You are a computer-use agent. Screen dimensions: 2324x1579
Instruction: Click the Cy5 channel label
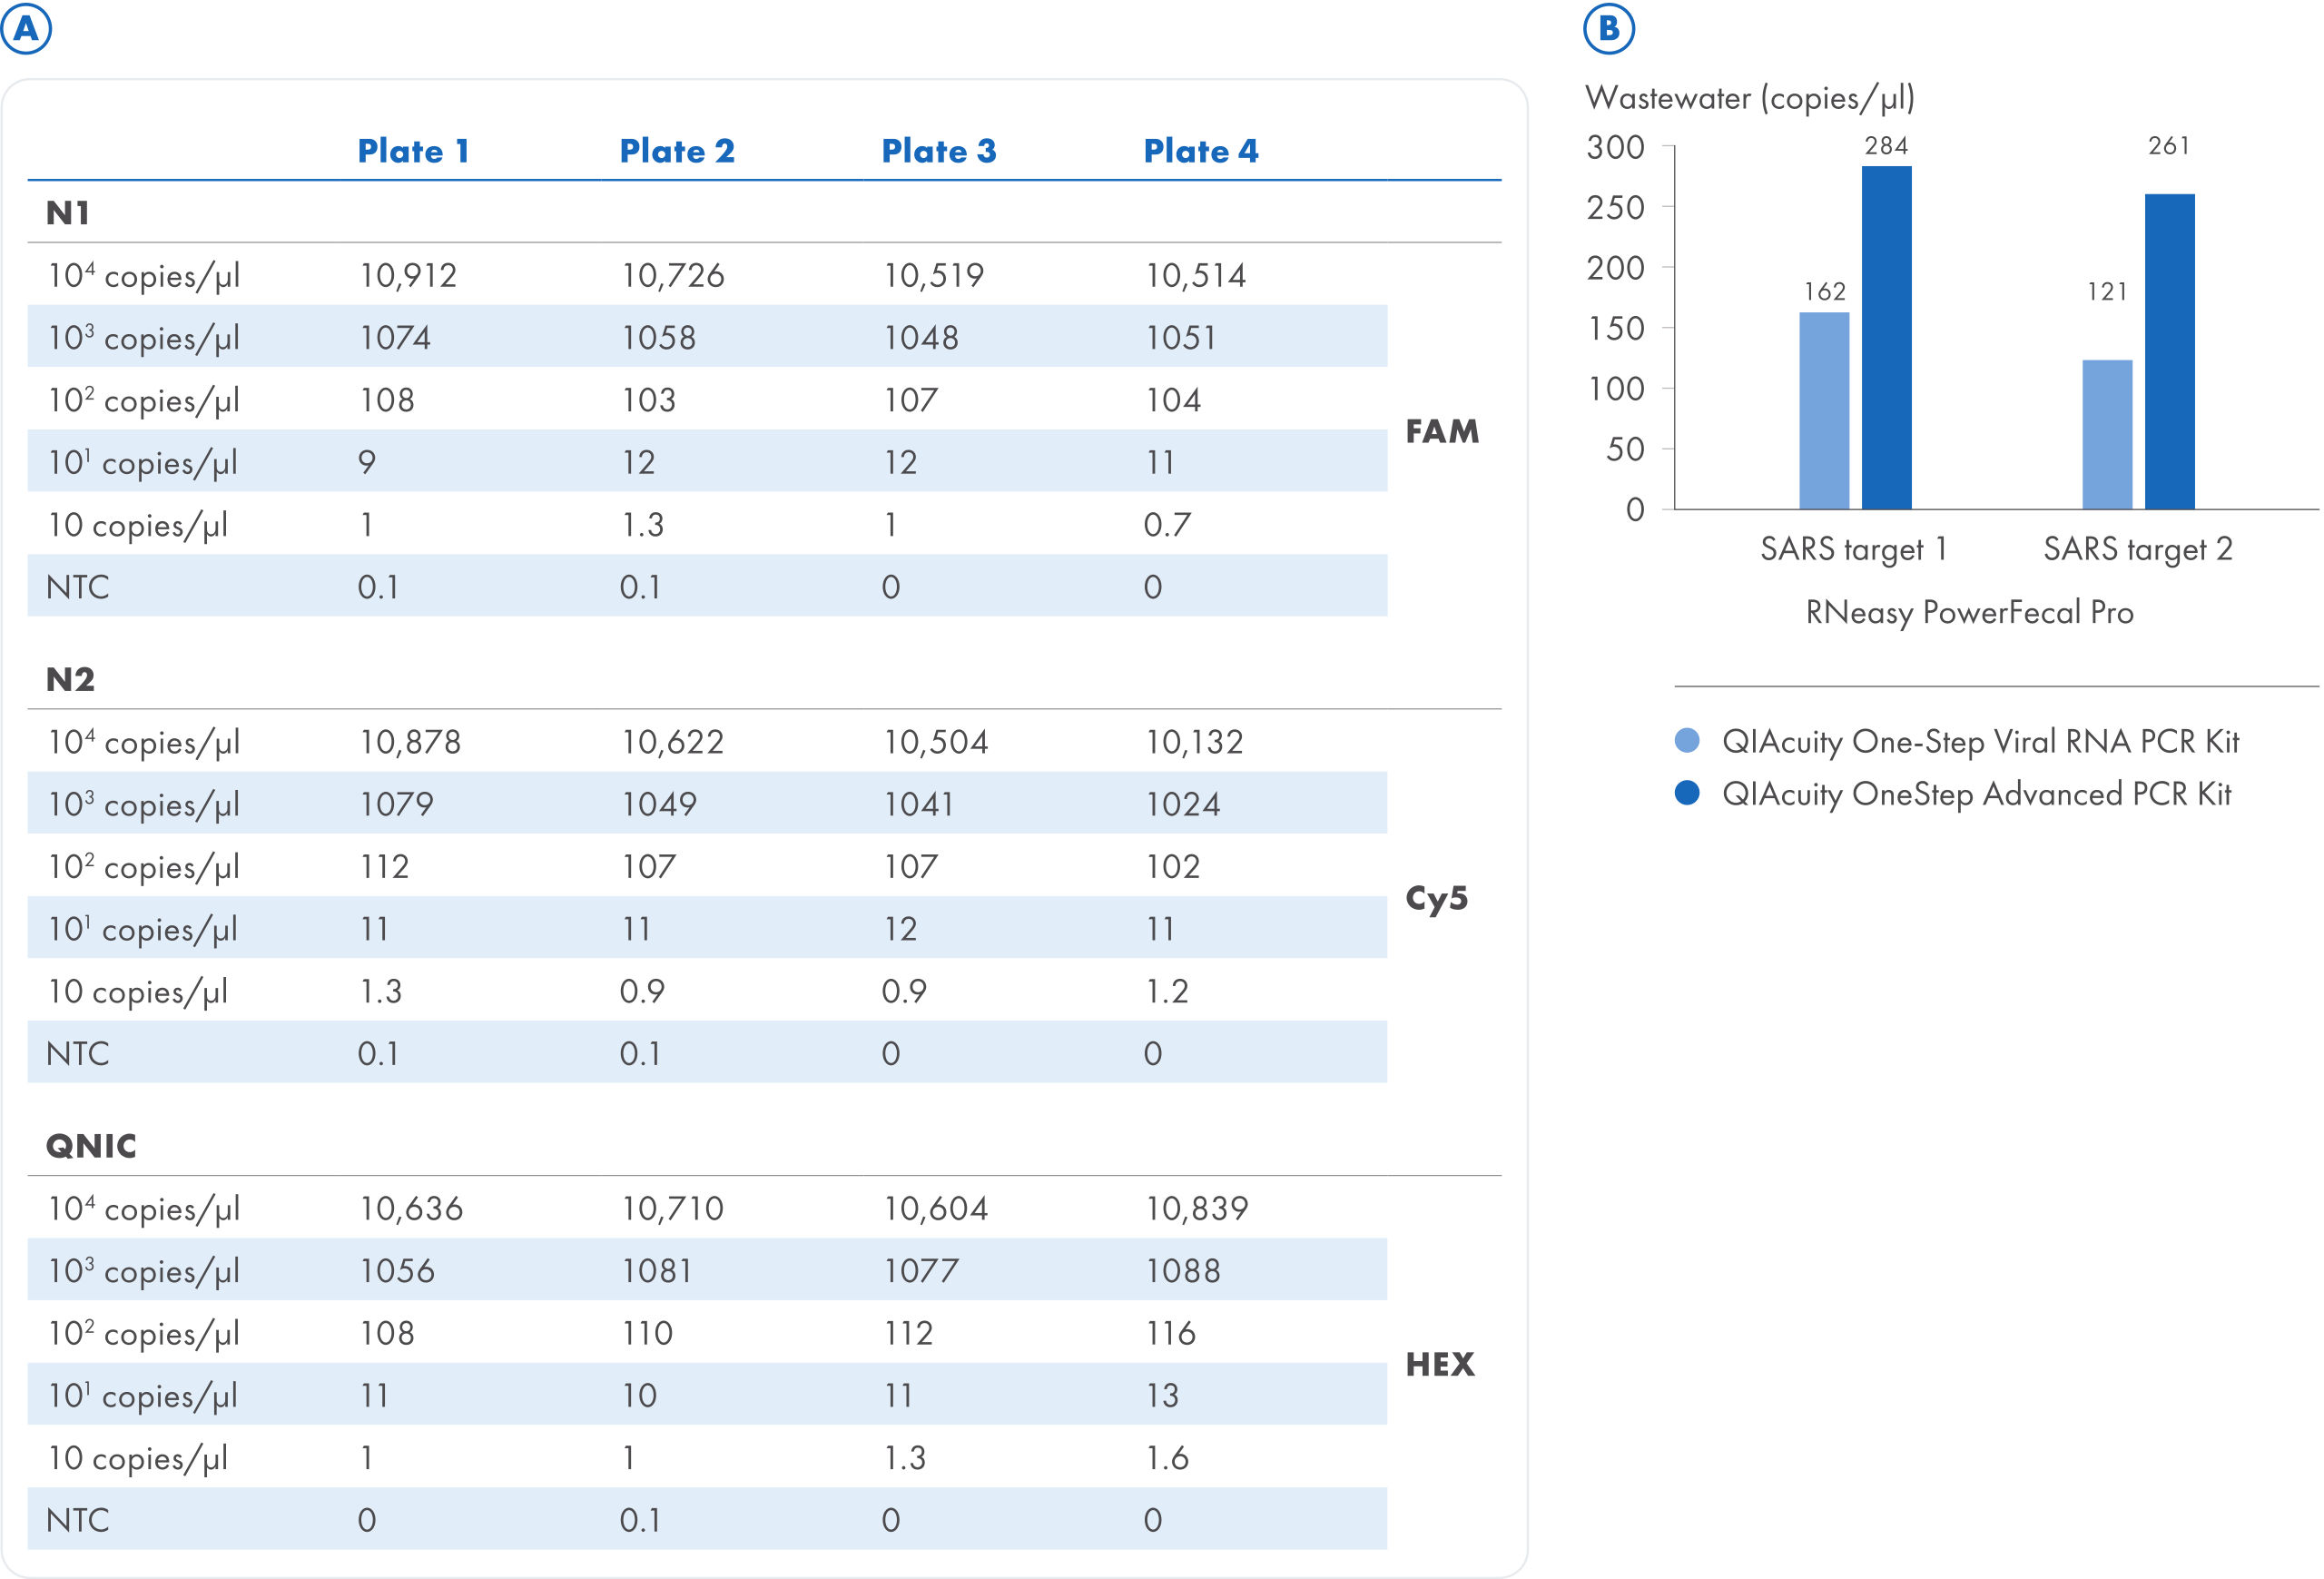[1436, 898]
